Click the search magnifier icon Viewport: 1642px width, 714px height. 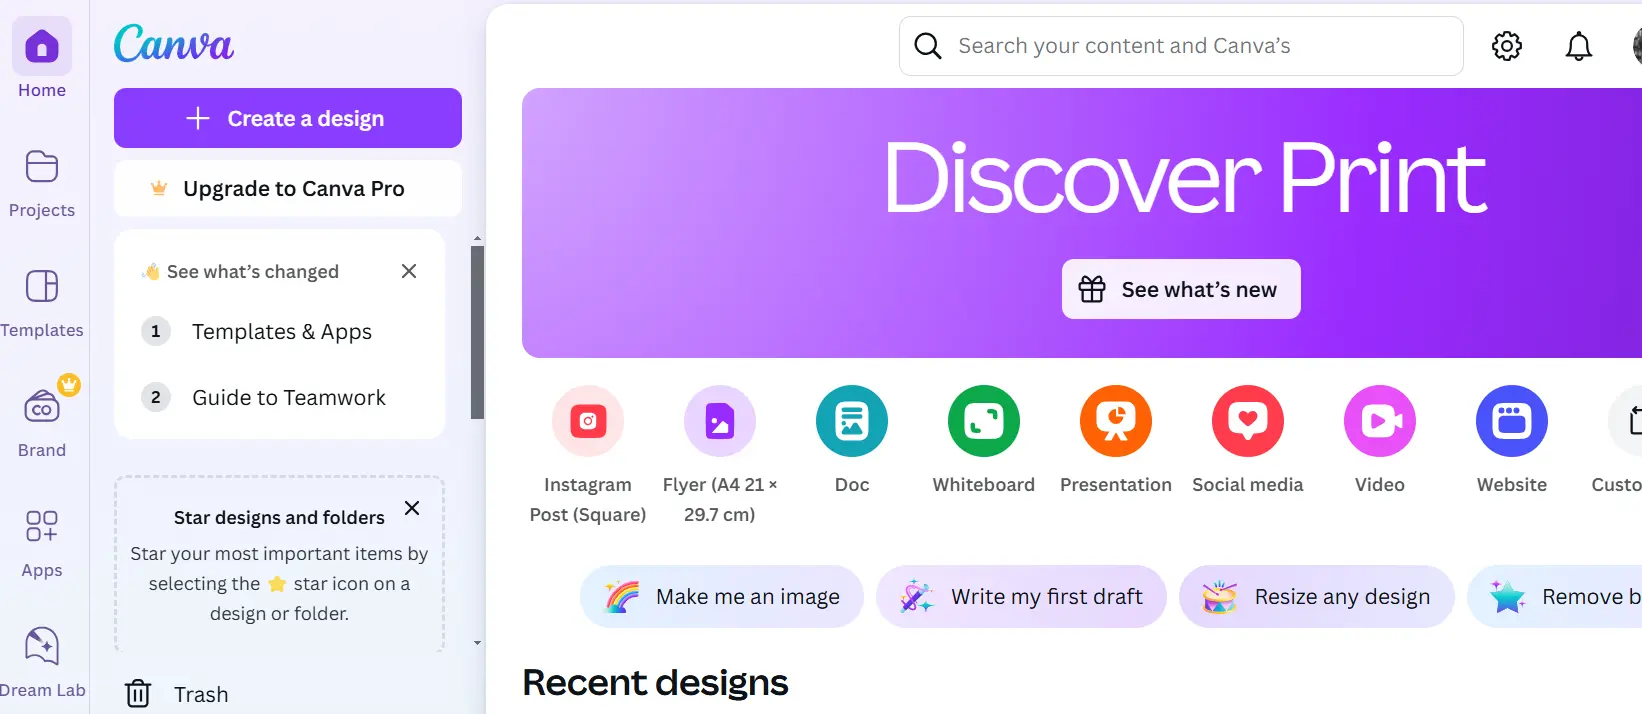tap(928, 46)
